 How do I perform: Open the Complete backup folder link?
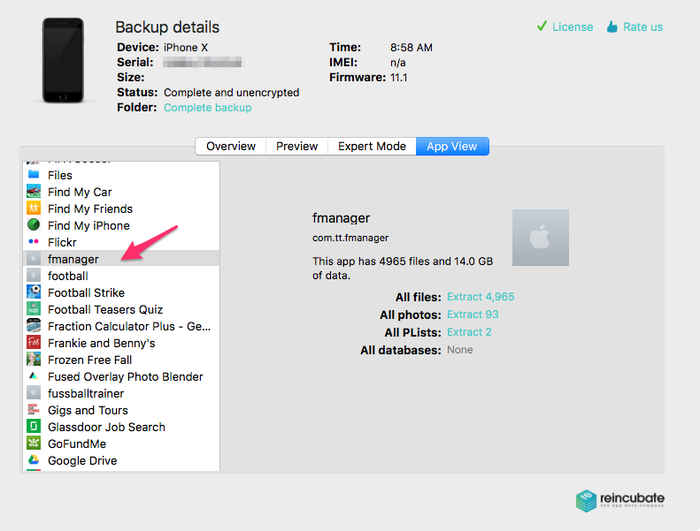click(208, 108)
